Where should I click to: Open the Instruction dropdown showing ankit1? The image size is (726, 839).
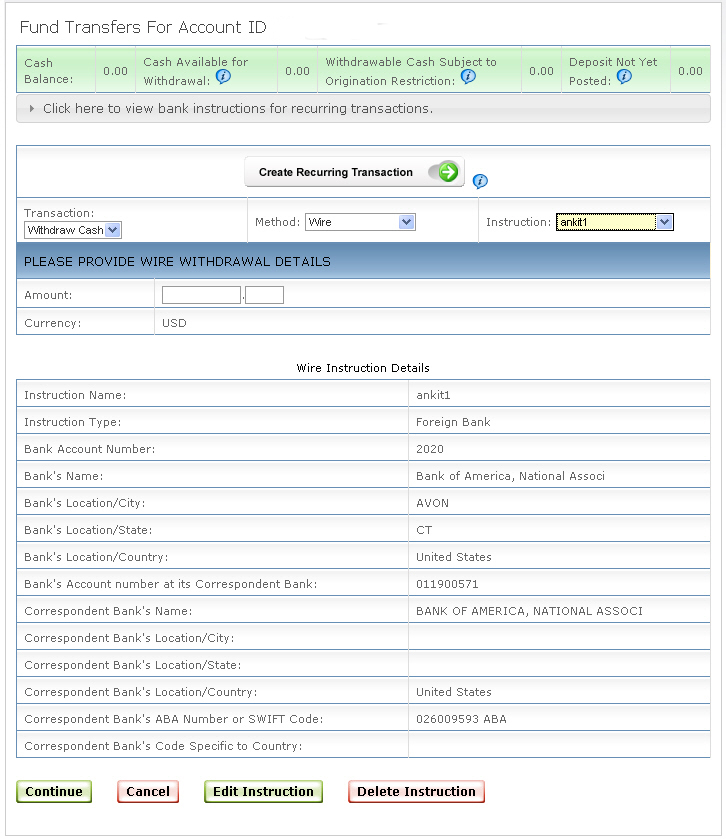coord(615,222)
